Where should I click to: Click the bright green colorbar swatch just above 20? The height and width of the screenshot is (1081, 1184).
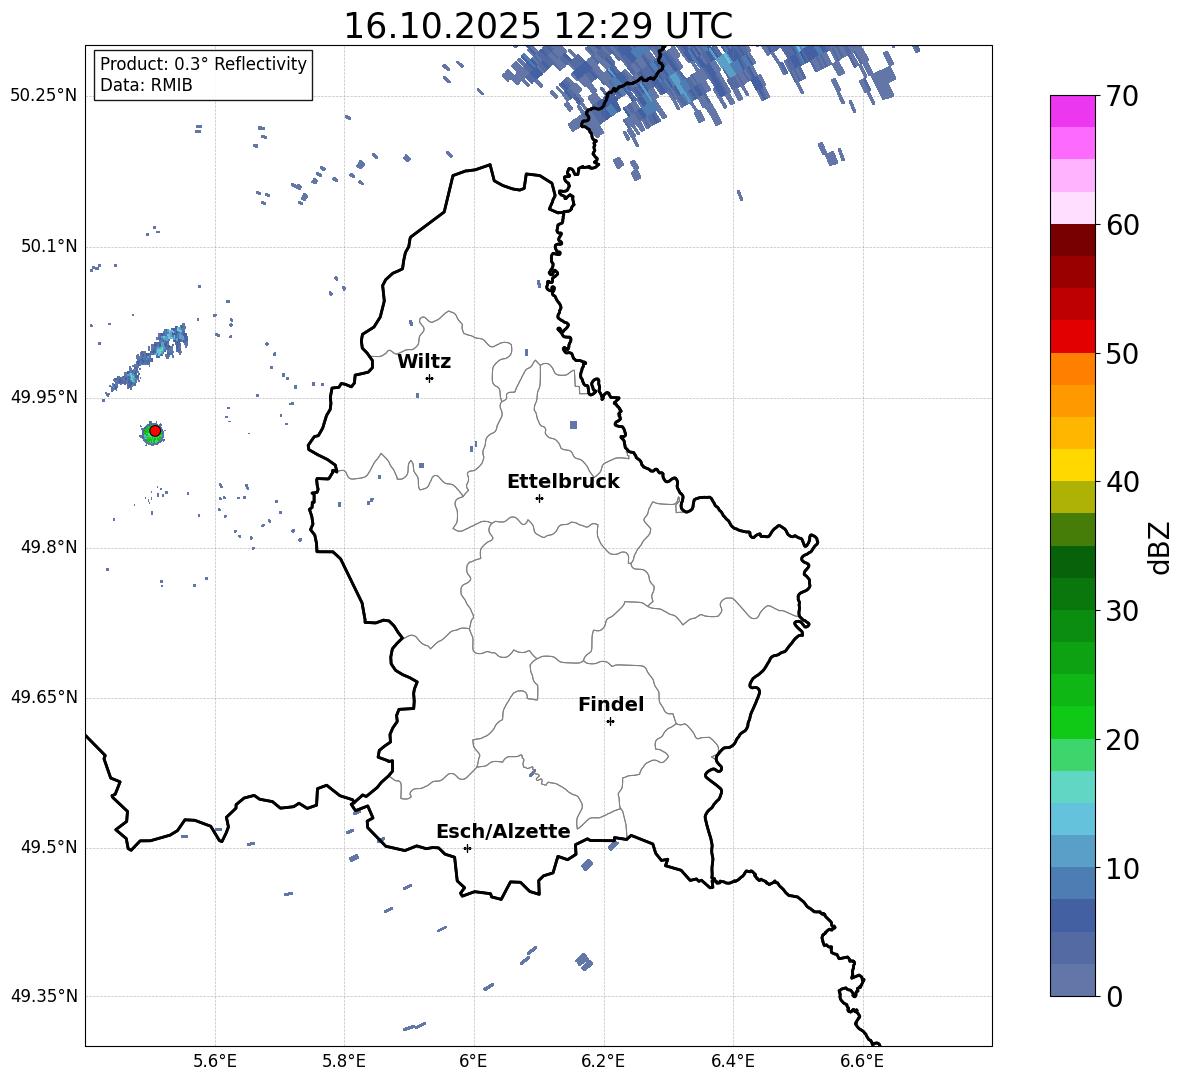pyautogui.click(x=1073, y=722)
